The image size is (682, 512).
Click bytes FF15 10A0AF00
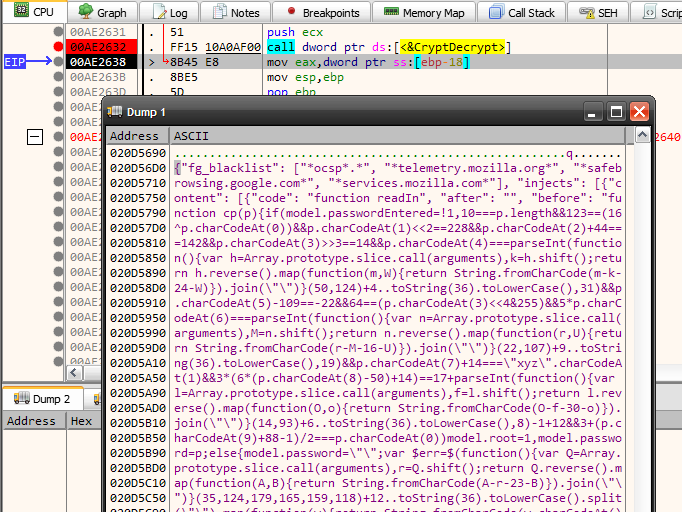215,47
